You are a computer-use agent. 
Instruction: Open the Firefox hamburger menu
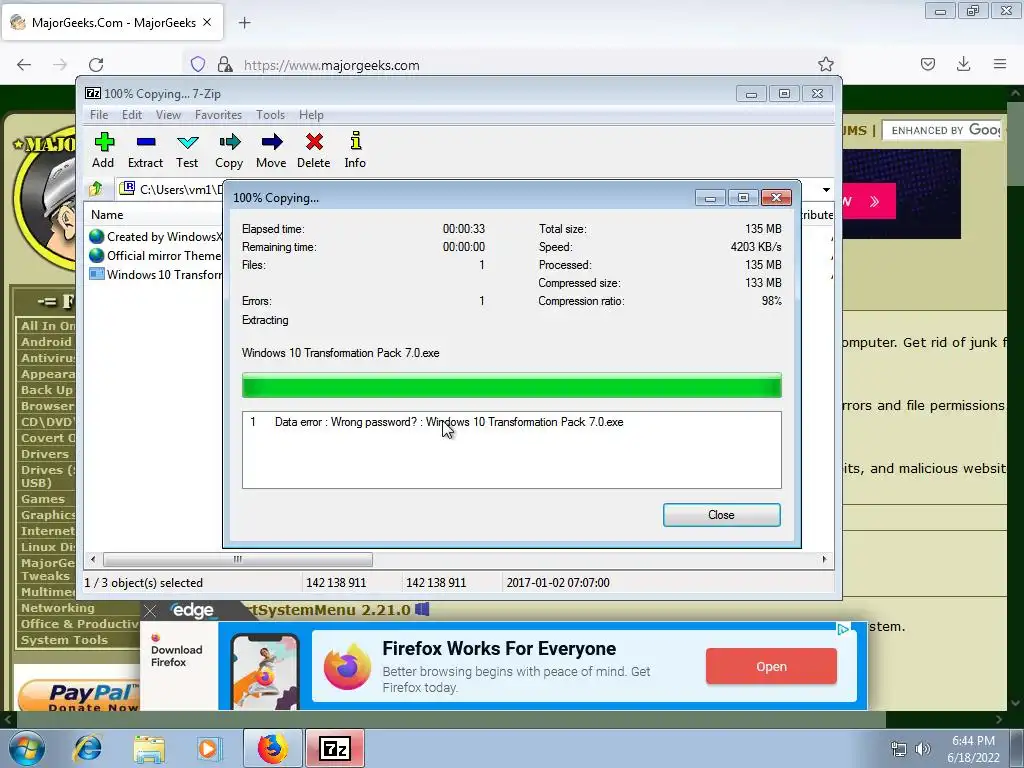click(x=1000, y=64)
